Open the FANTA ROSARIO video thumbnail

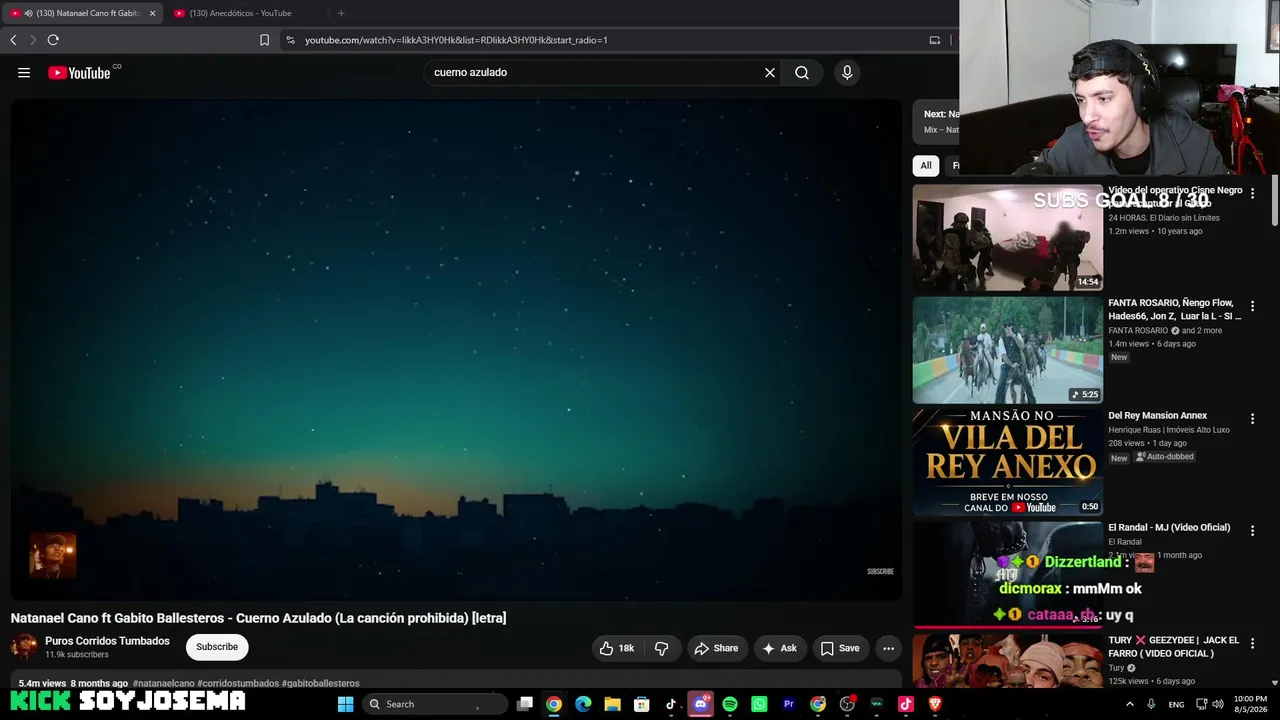(1008, 350)
